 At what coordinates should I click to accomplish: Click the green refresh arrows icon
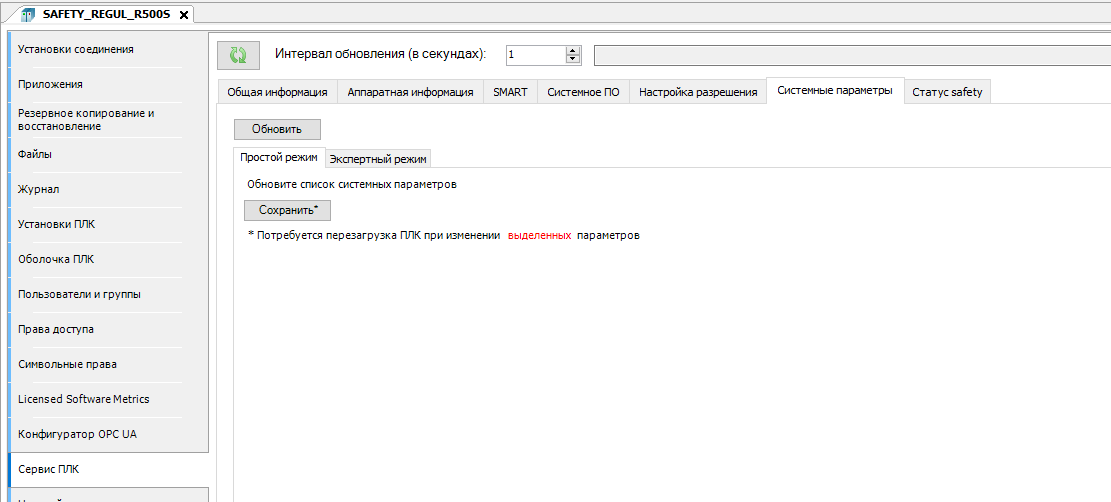pyautogui.click(x=238, y=55)
